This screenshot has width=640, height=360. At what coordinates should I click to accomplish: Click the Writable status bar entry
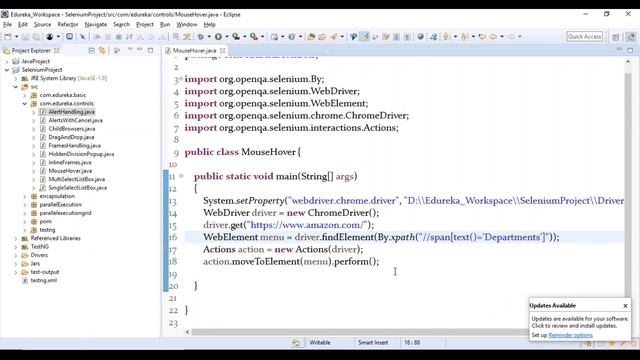click(320, 343)
